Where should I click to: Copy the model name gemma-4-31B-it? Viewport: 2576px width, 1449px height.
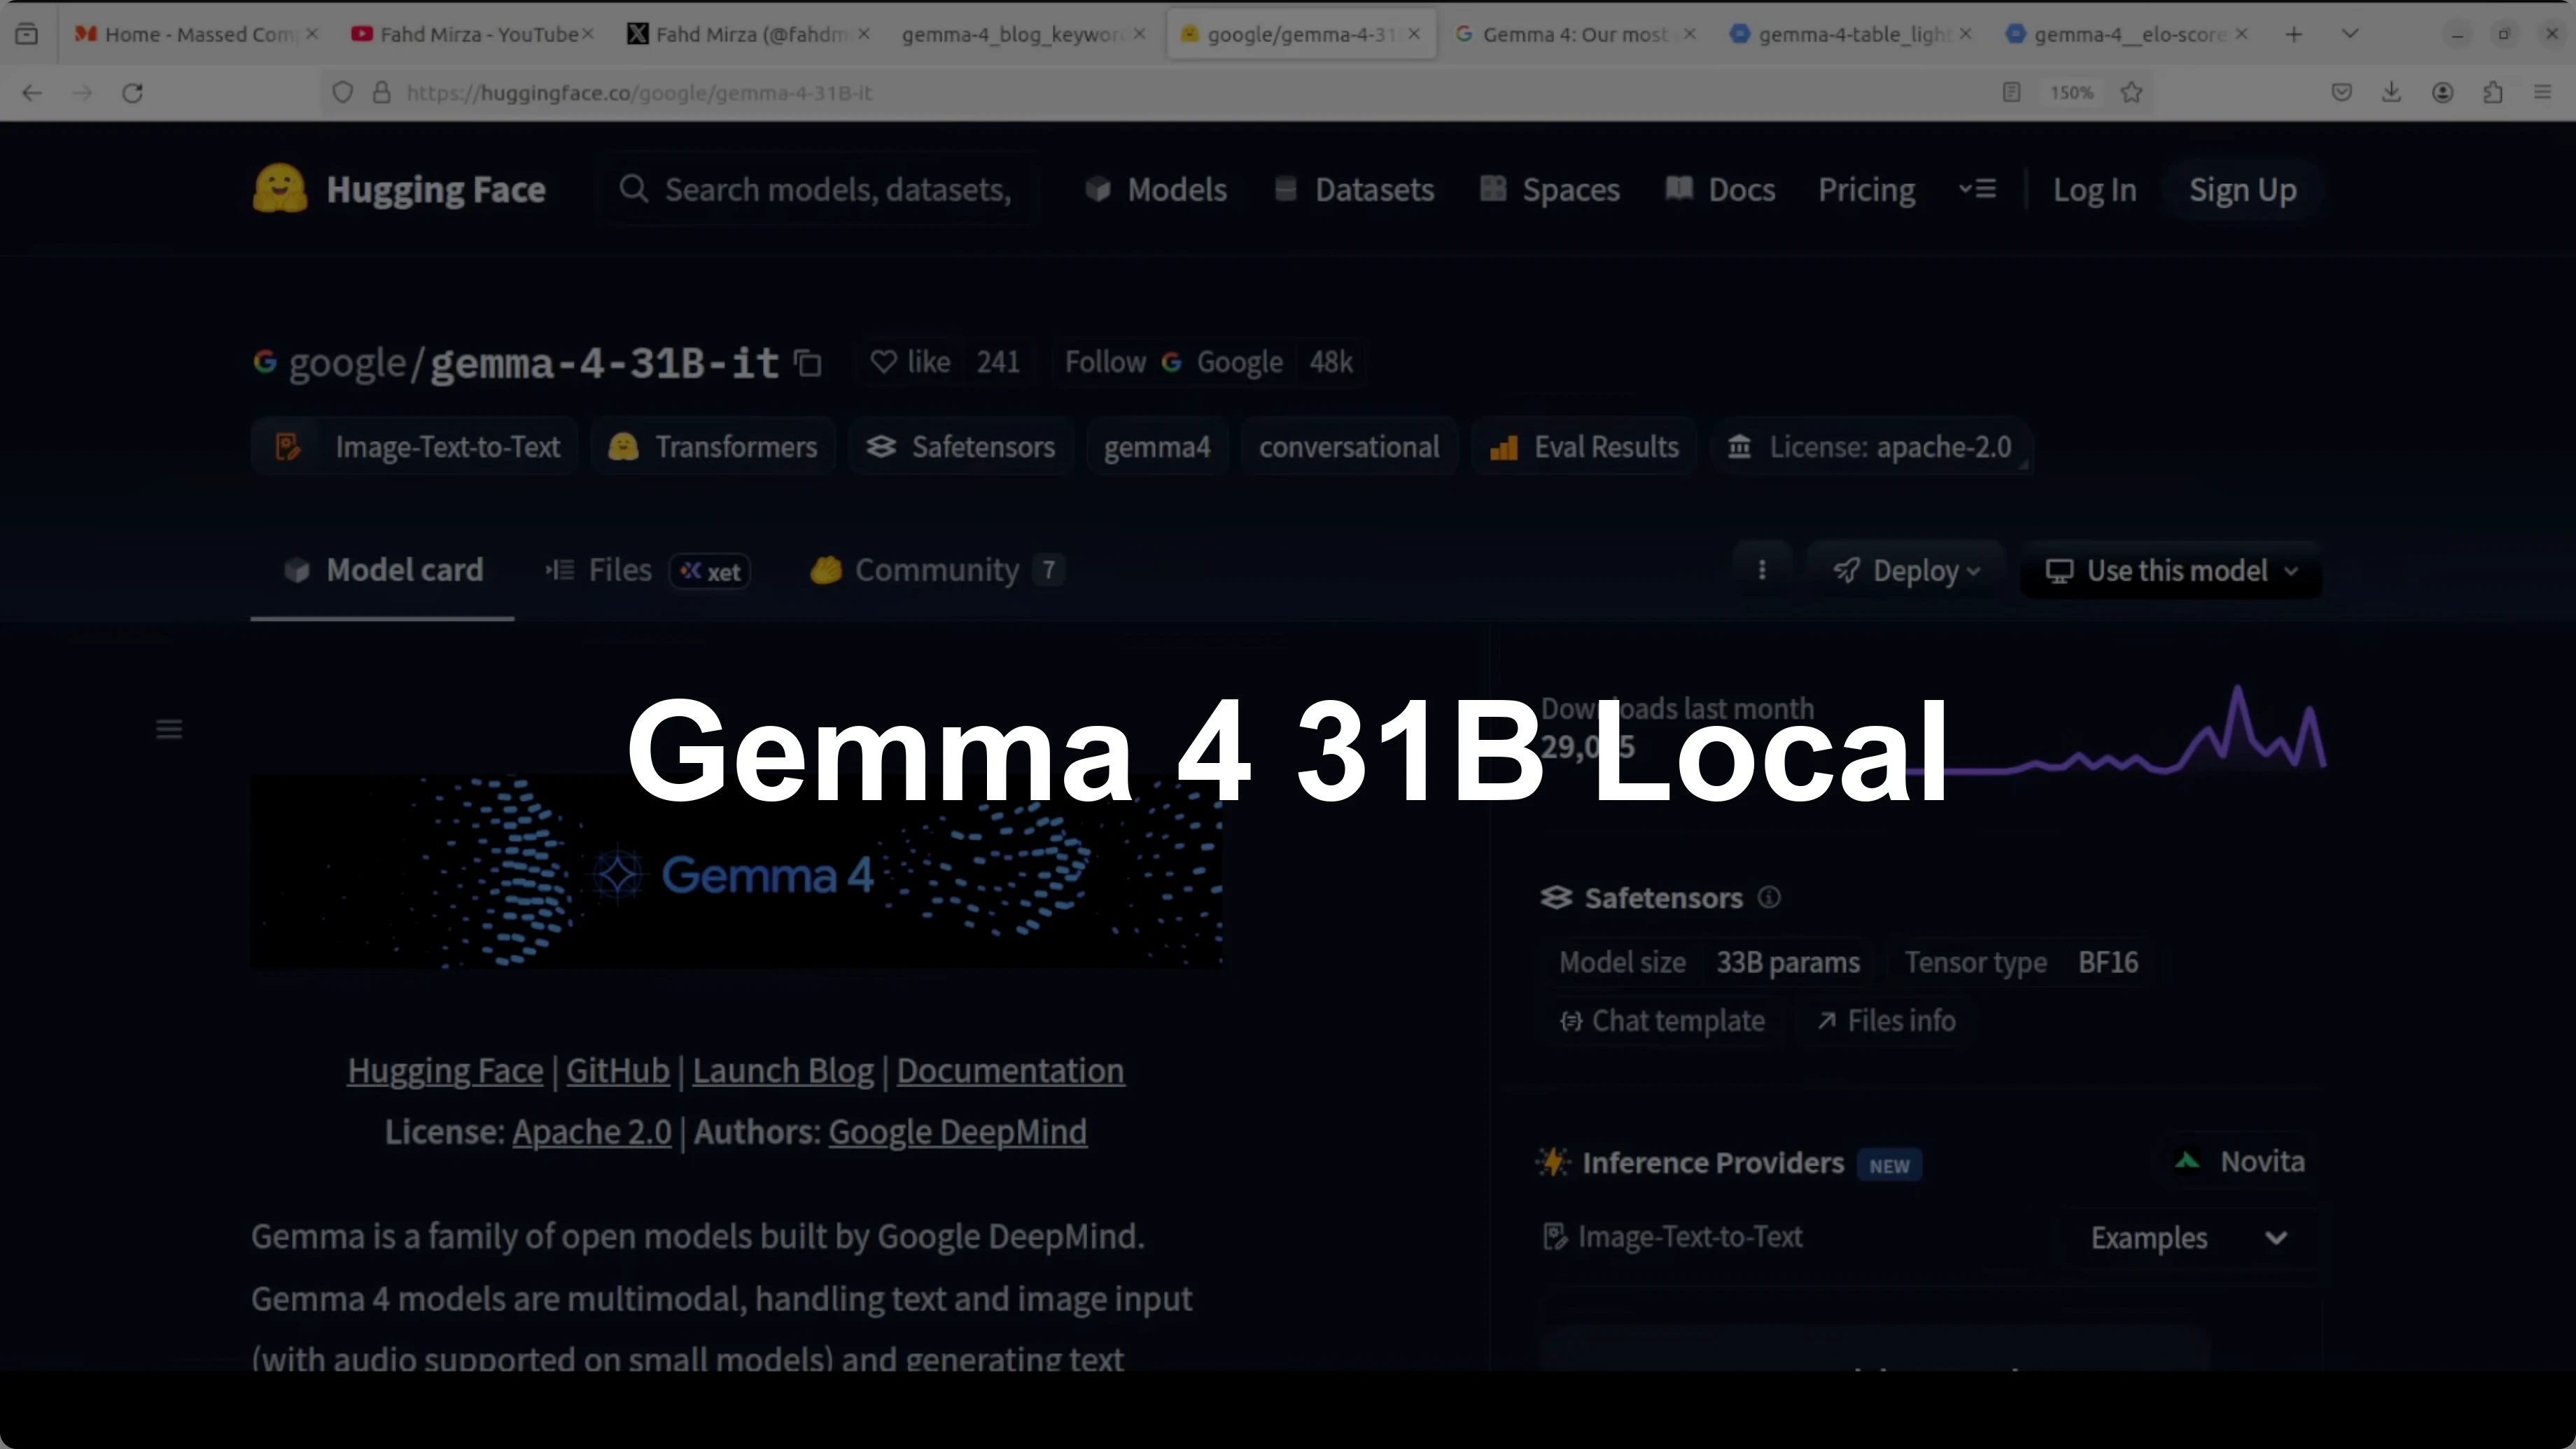(x=808, y=363)
